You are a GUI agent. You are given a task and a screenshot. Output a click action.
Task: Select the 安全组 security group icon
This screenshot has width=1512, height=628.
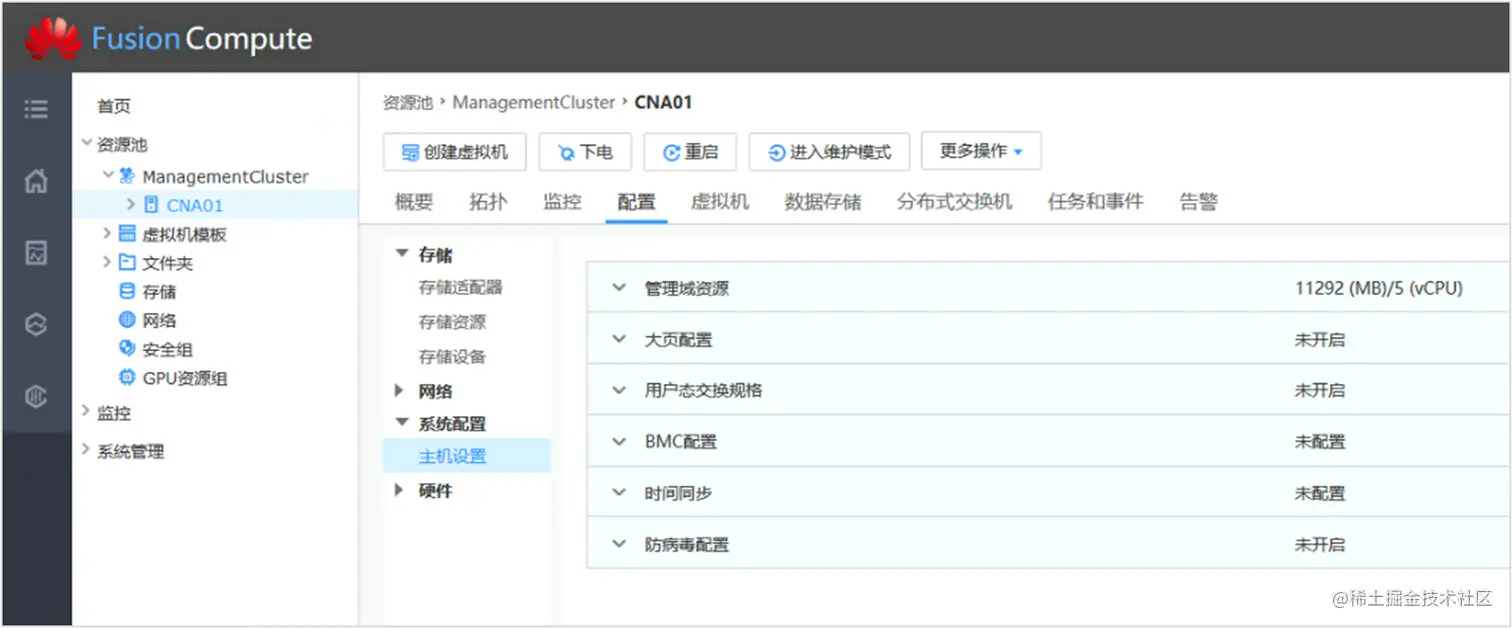click(127, 349)
